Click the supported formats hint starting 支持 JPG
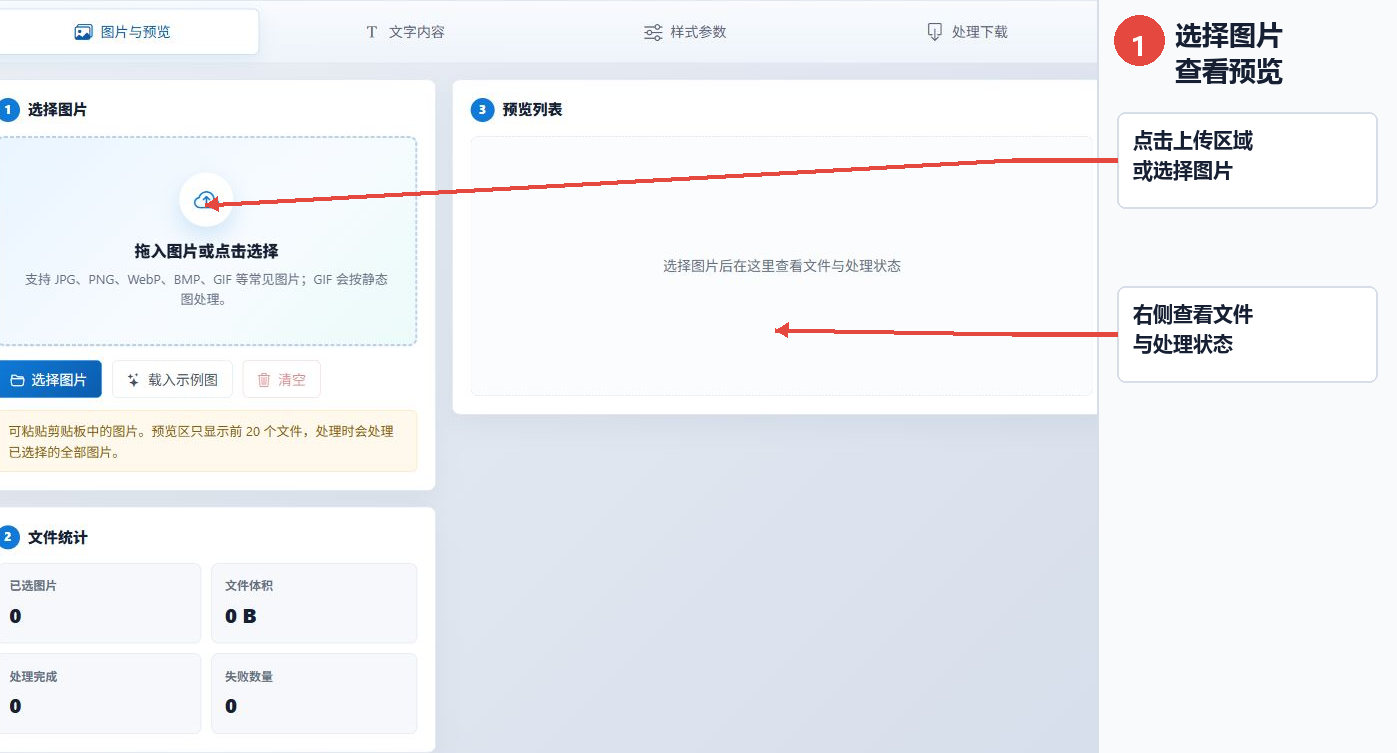 206,289
